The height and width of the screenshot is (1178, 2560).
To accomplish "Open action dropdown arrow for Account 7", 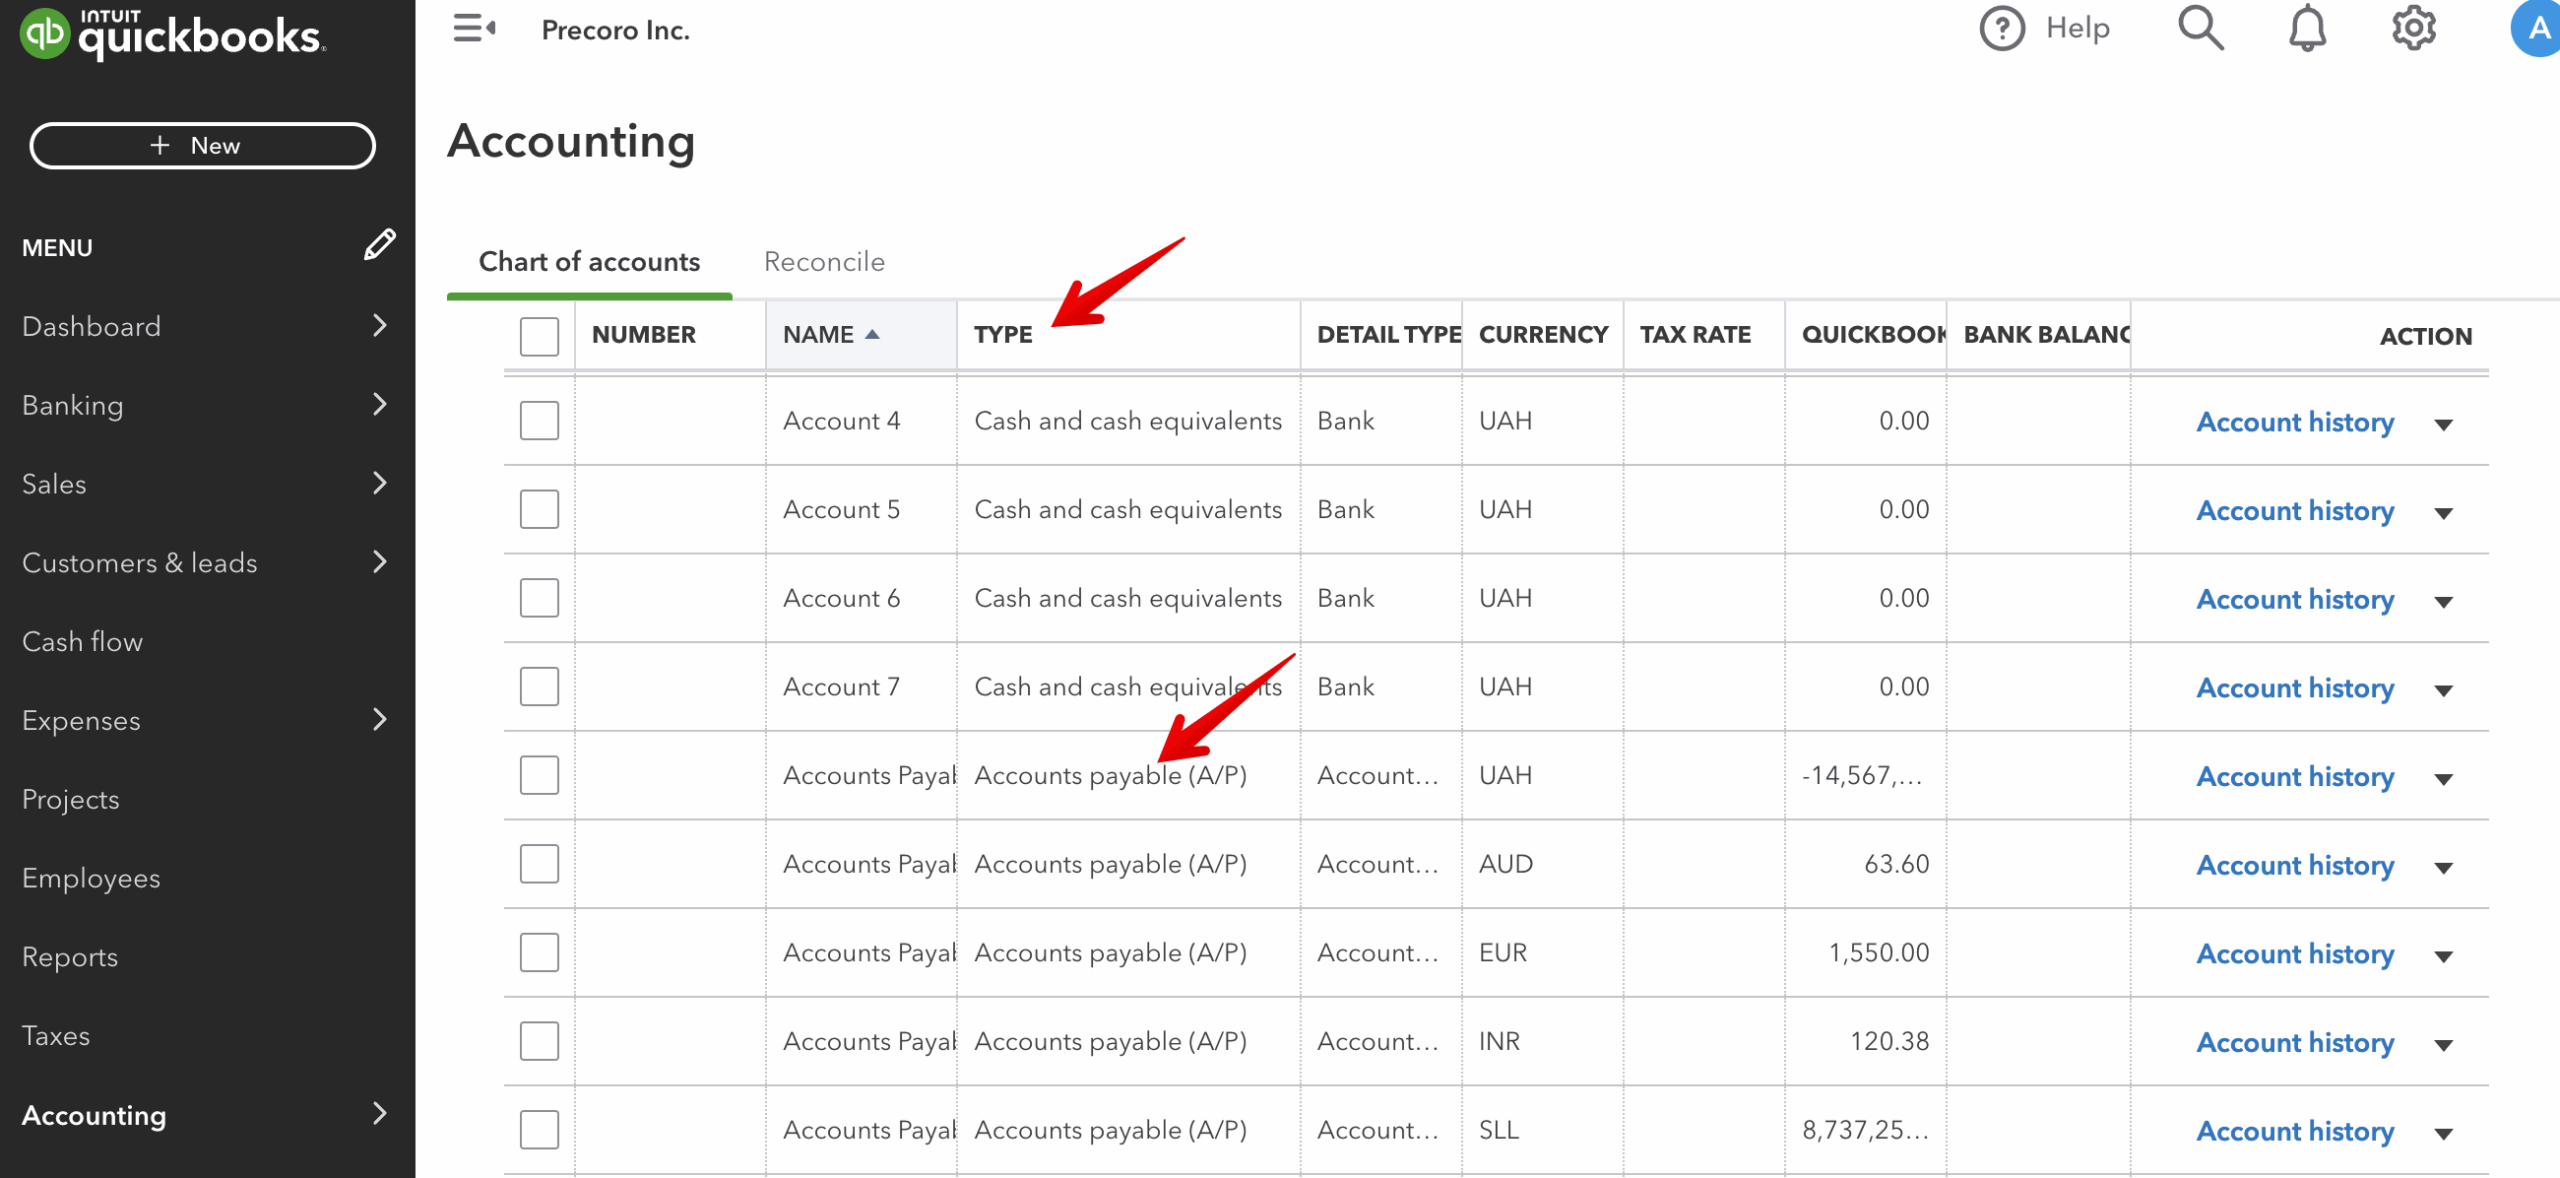I will point(2443,691).
